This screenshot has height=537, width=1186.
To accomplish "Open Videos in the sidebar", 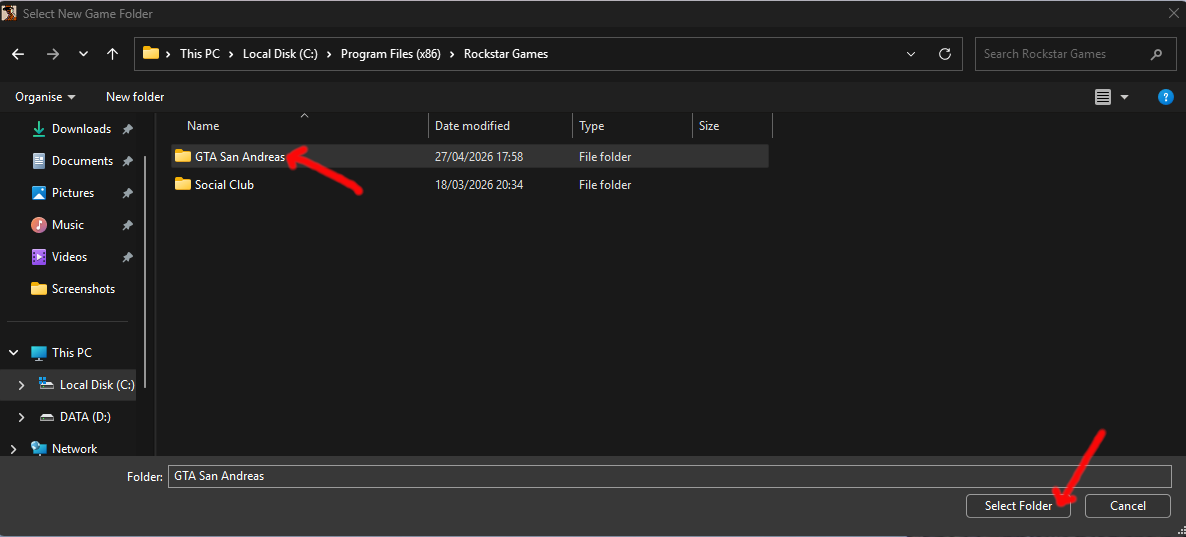I will 69,257.
